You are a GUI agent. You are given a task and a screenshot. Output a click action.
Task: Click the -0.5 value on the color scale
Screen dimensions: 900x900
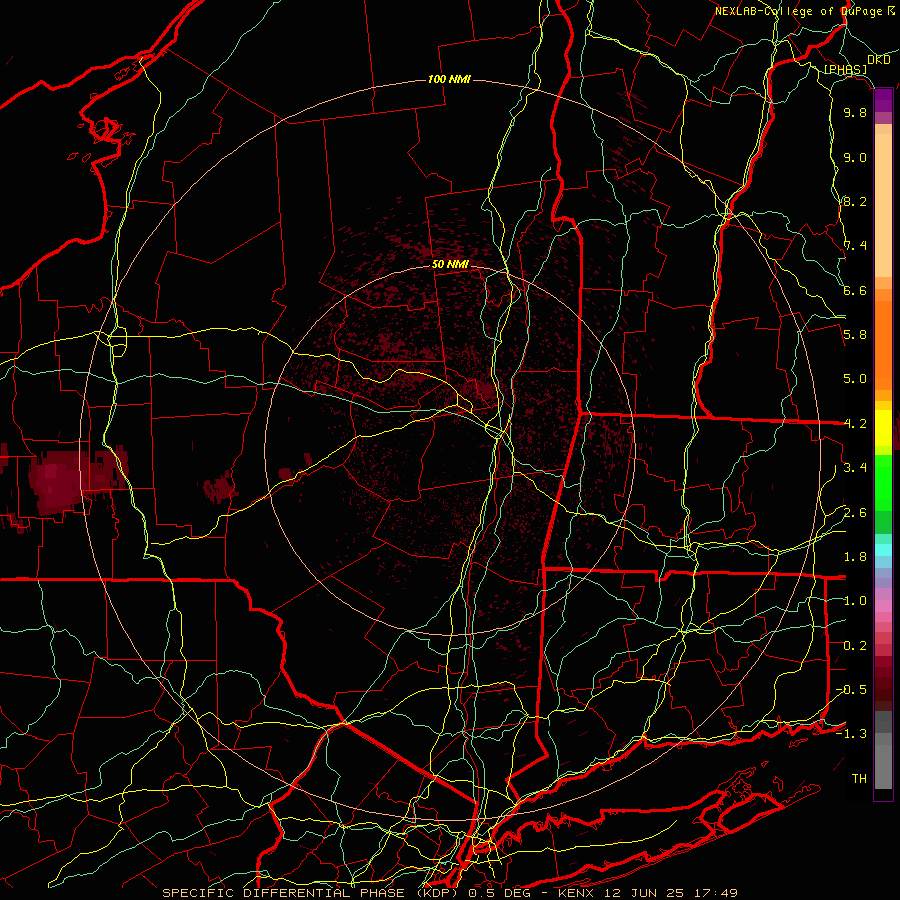(852, 690)
